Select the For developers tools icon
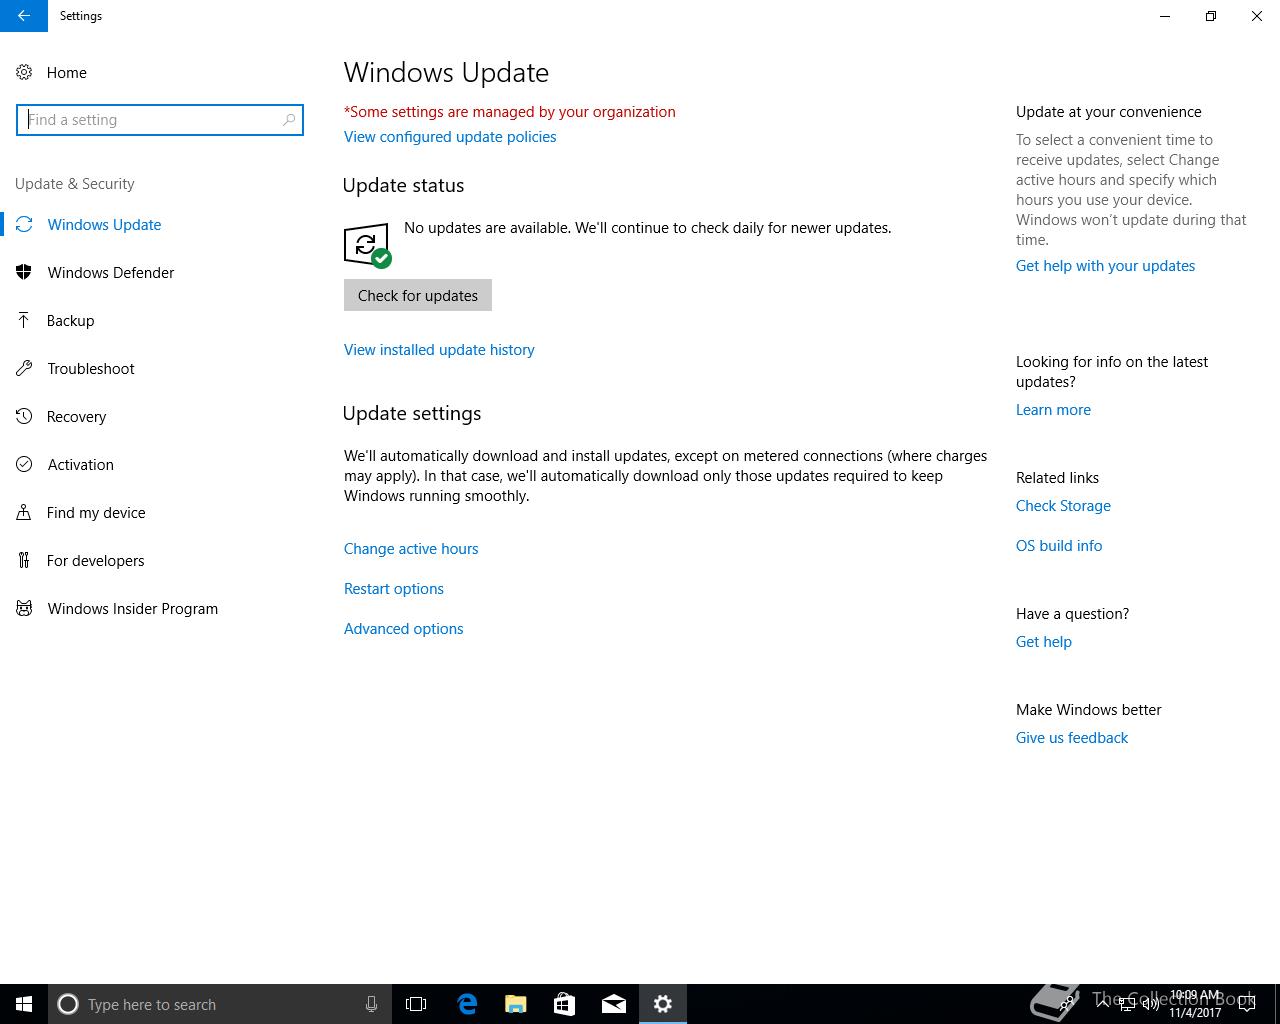The height and width of the screenshot is (1024, 1280). 24,561
